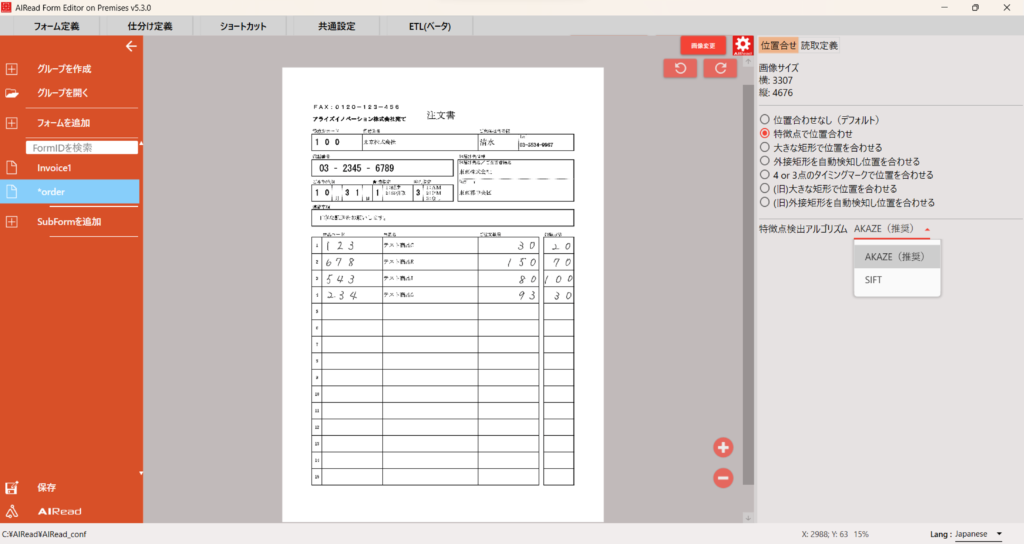Click the rotate counterclockwise button
The height and width of the screenshot is (544, 1024).
click(680, 68)
